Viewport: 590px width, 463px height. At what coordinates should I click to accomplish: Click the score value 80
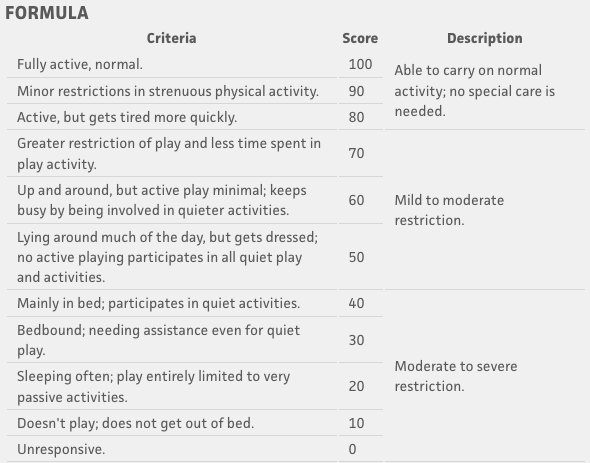click(x=356, y=117)
